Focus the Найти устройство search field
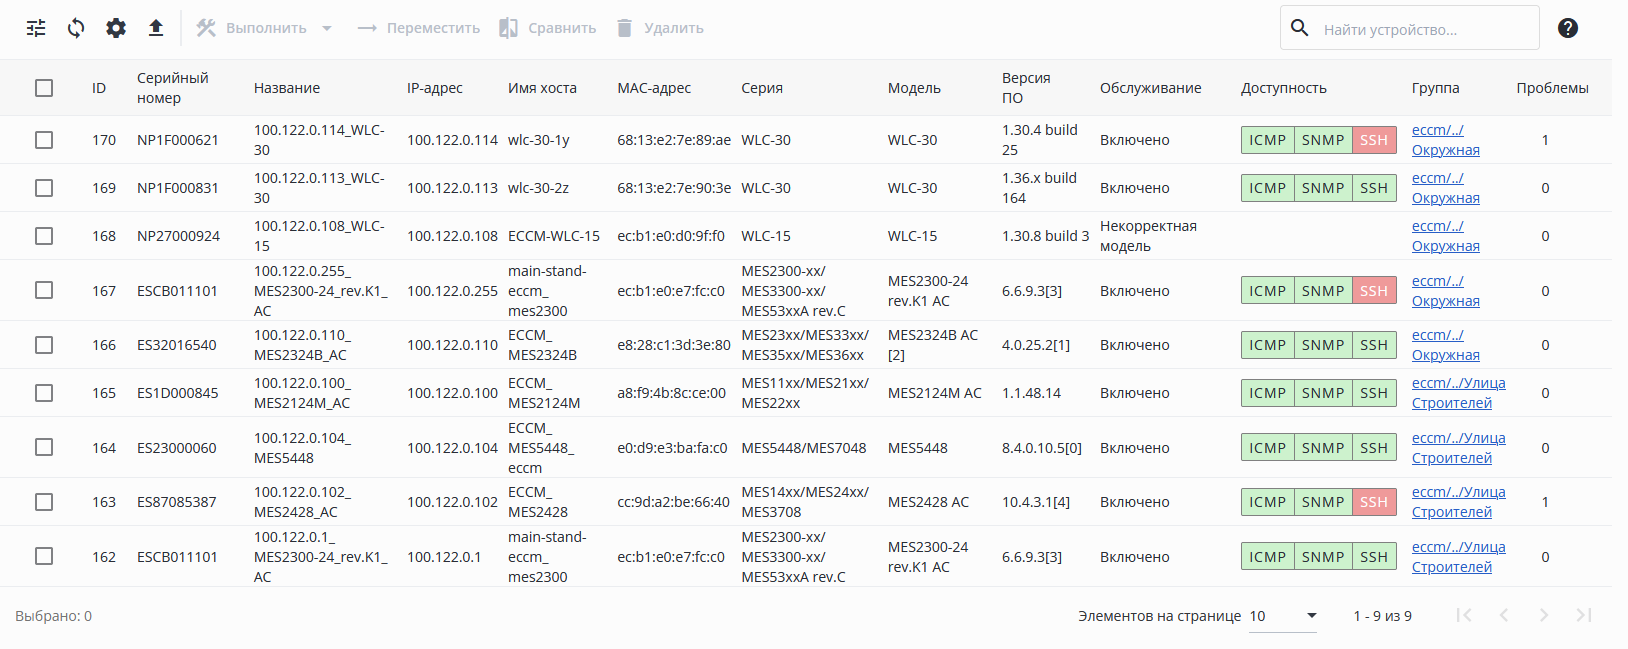1628x649 pixels. tap(1425, 29)
